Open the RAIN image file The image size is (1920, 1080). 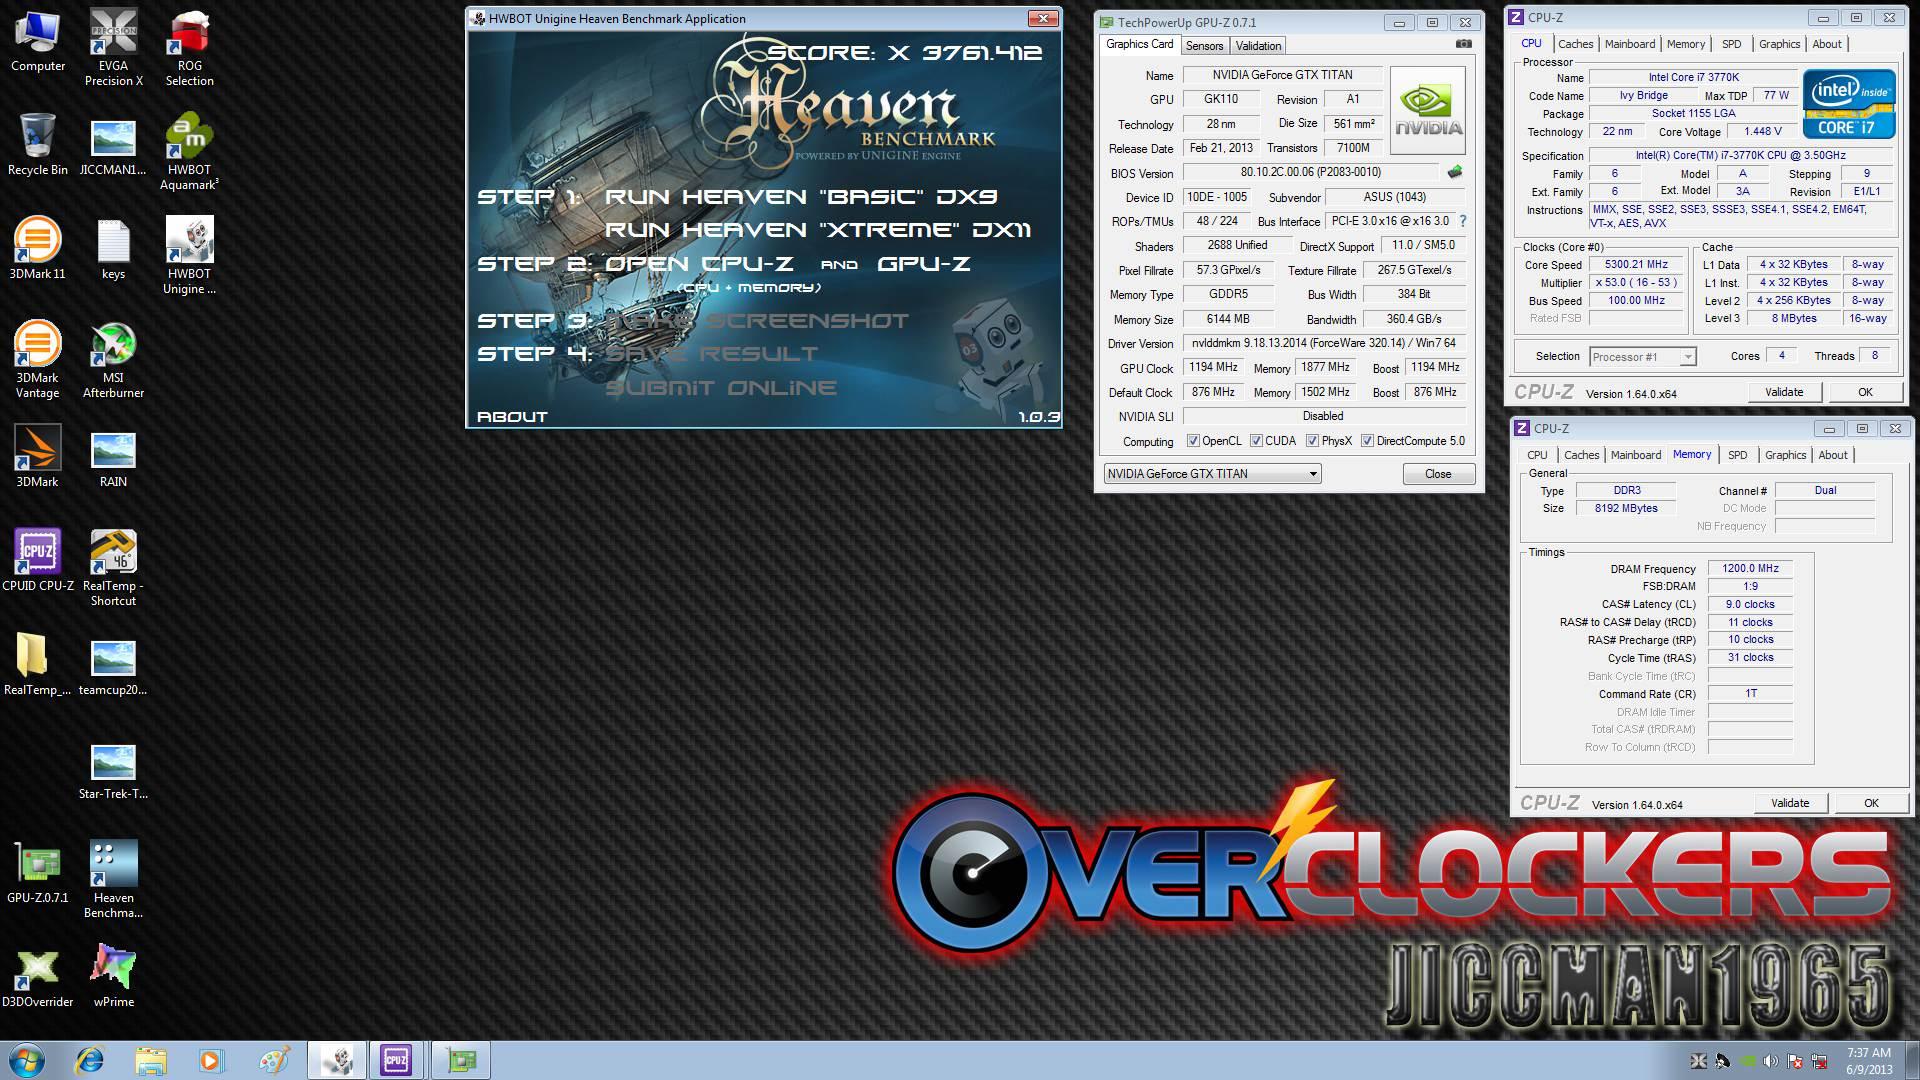113,460
